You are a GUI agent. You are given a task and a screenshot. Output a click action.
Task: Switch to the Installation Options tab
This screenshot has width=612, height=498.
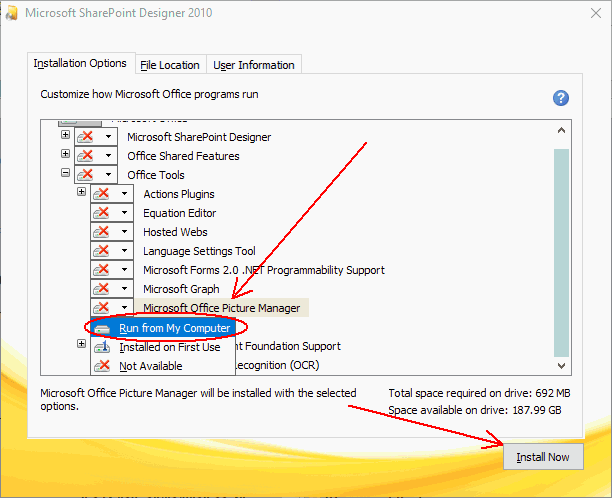point(80,63)
